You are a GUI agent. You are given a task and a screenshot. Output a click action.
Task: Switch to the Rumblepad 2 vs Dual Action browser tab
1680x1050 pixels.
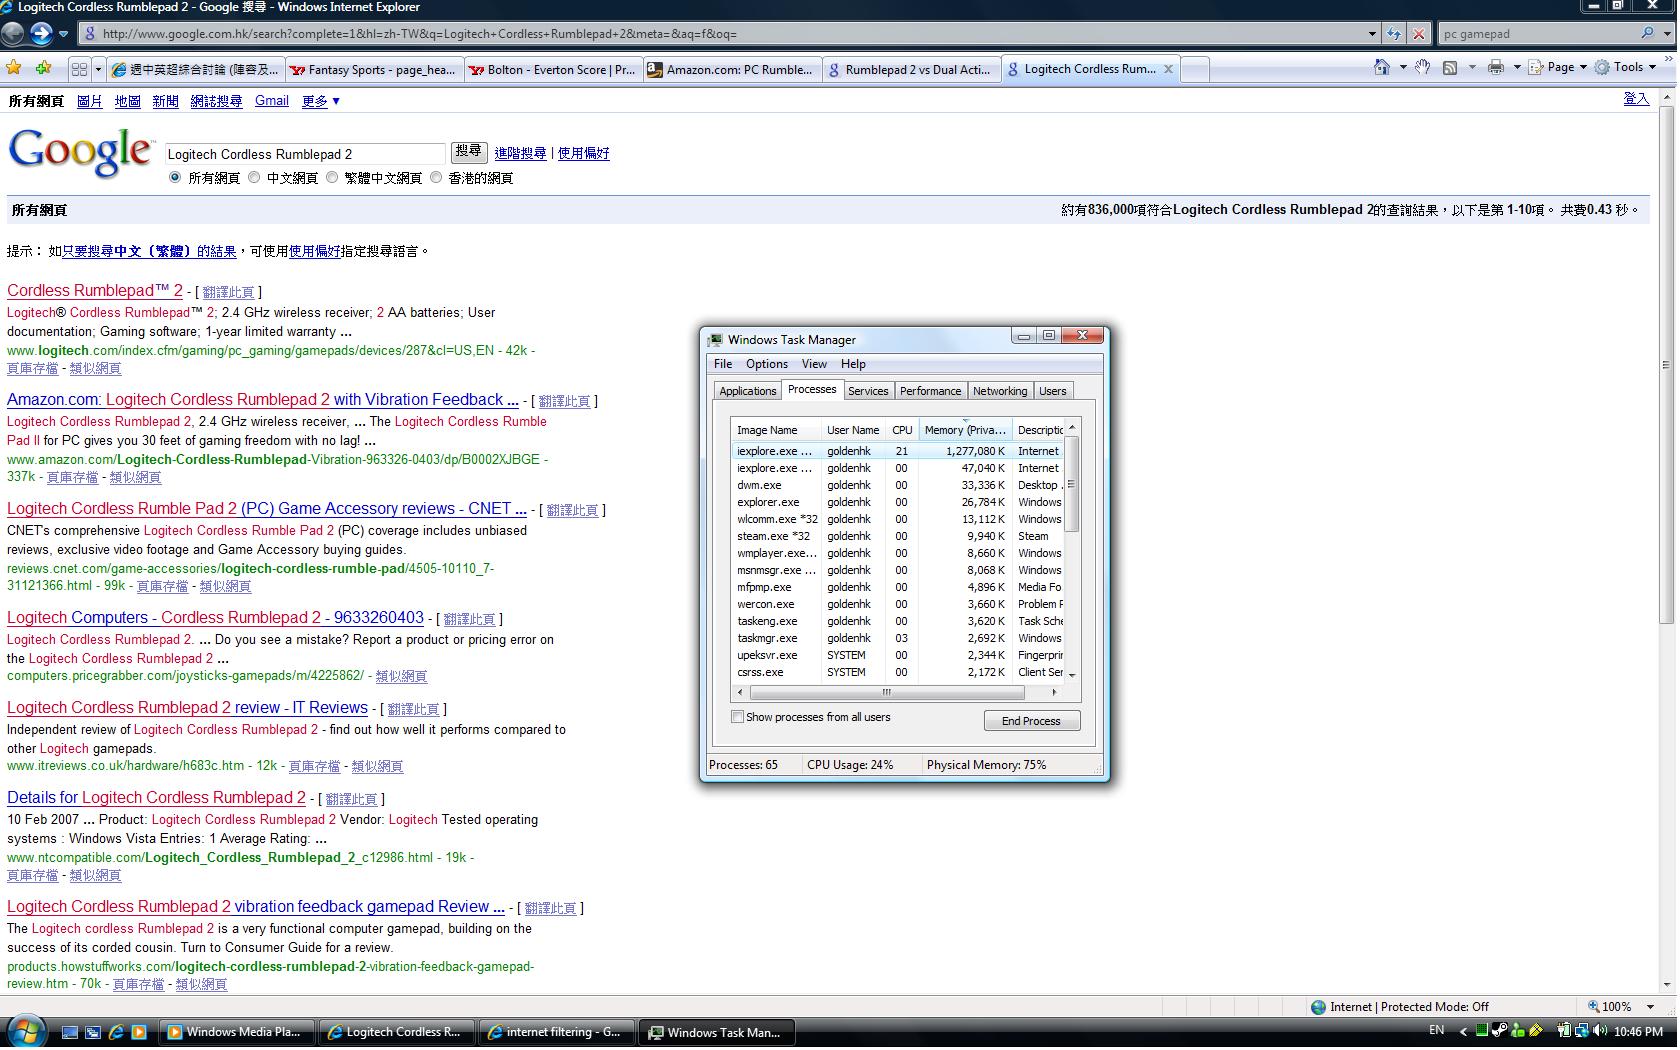point(910,70)
